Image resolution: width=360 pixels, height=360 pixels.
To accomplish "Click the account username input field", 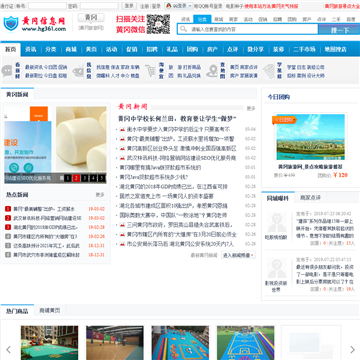I will (47, 6).
